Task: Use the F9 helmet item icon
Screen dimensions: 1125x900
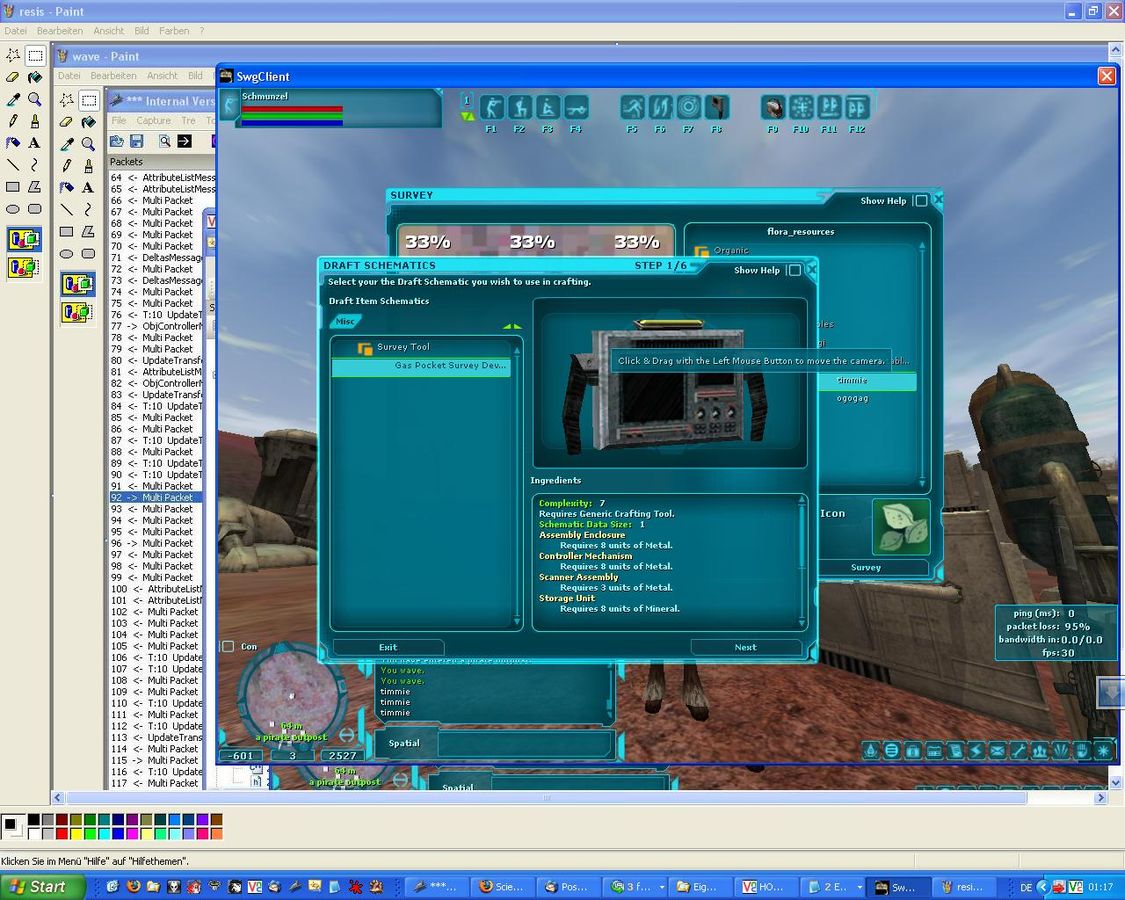Action: (773, 108)
